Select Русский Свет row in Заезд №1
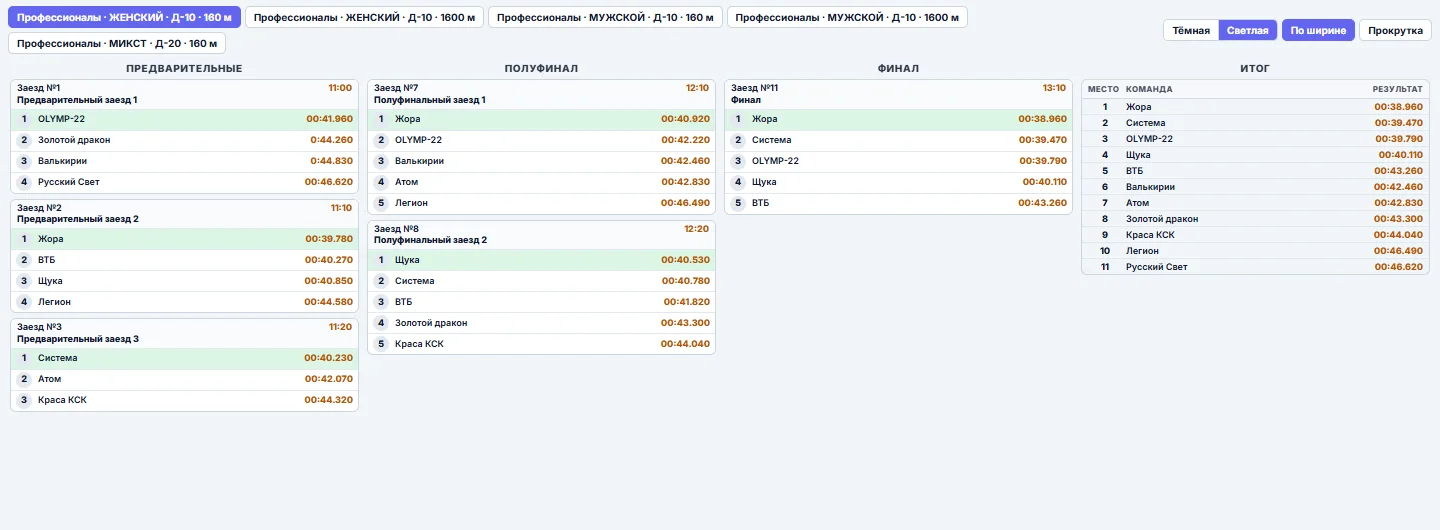The height and width of the screenshot is (530, 1440). click(x=184, y=182)
